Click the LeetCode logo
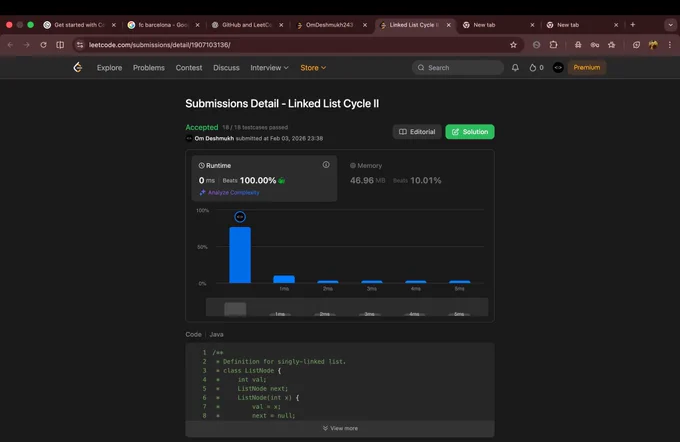Viewport: 680px width, 442px height. [x=78, y=67]
